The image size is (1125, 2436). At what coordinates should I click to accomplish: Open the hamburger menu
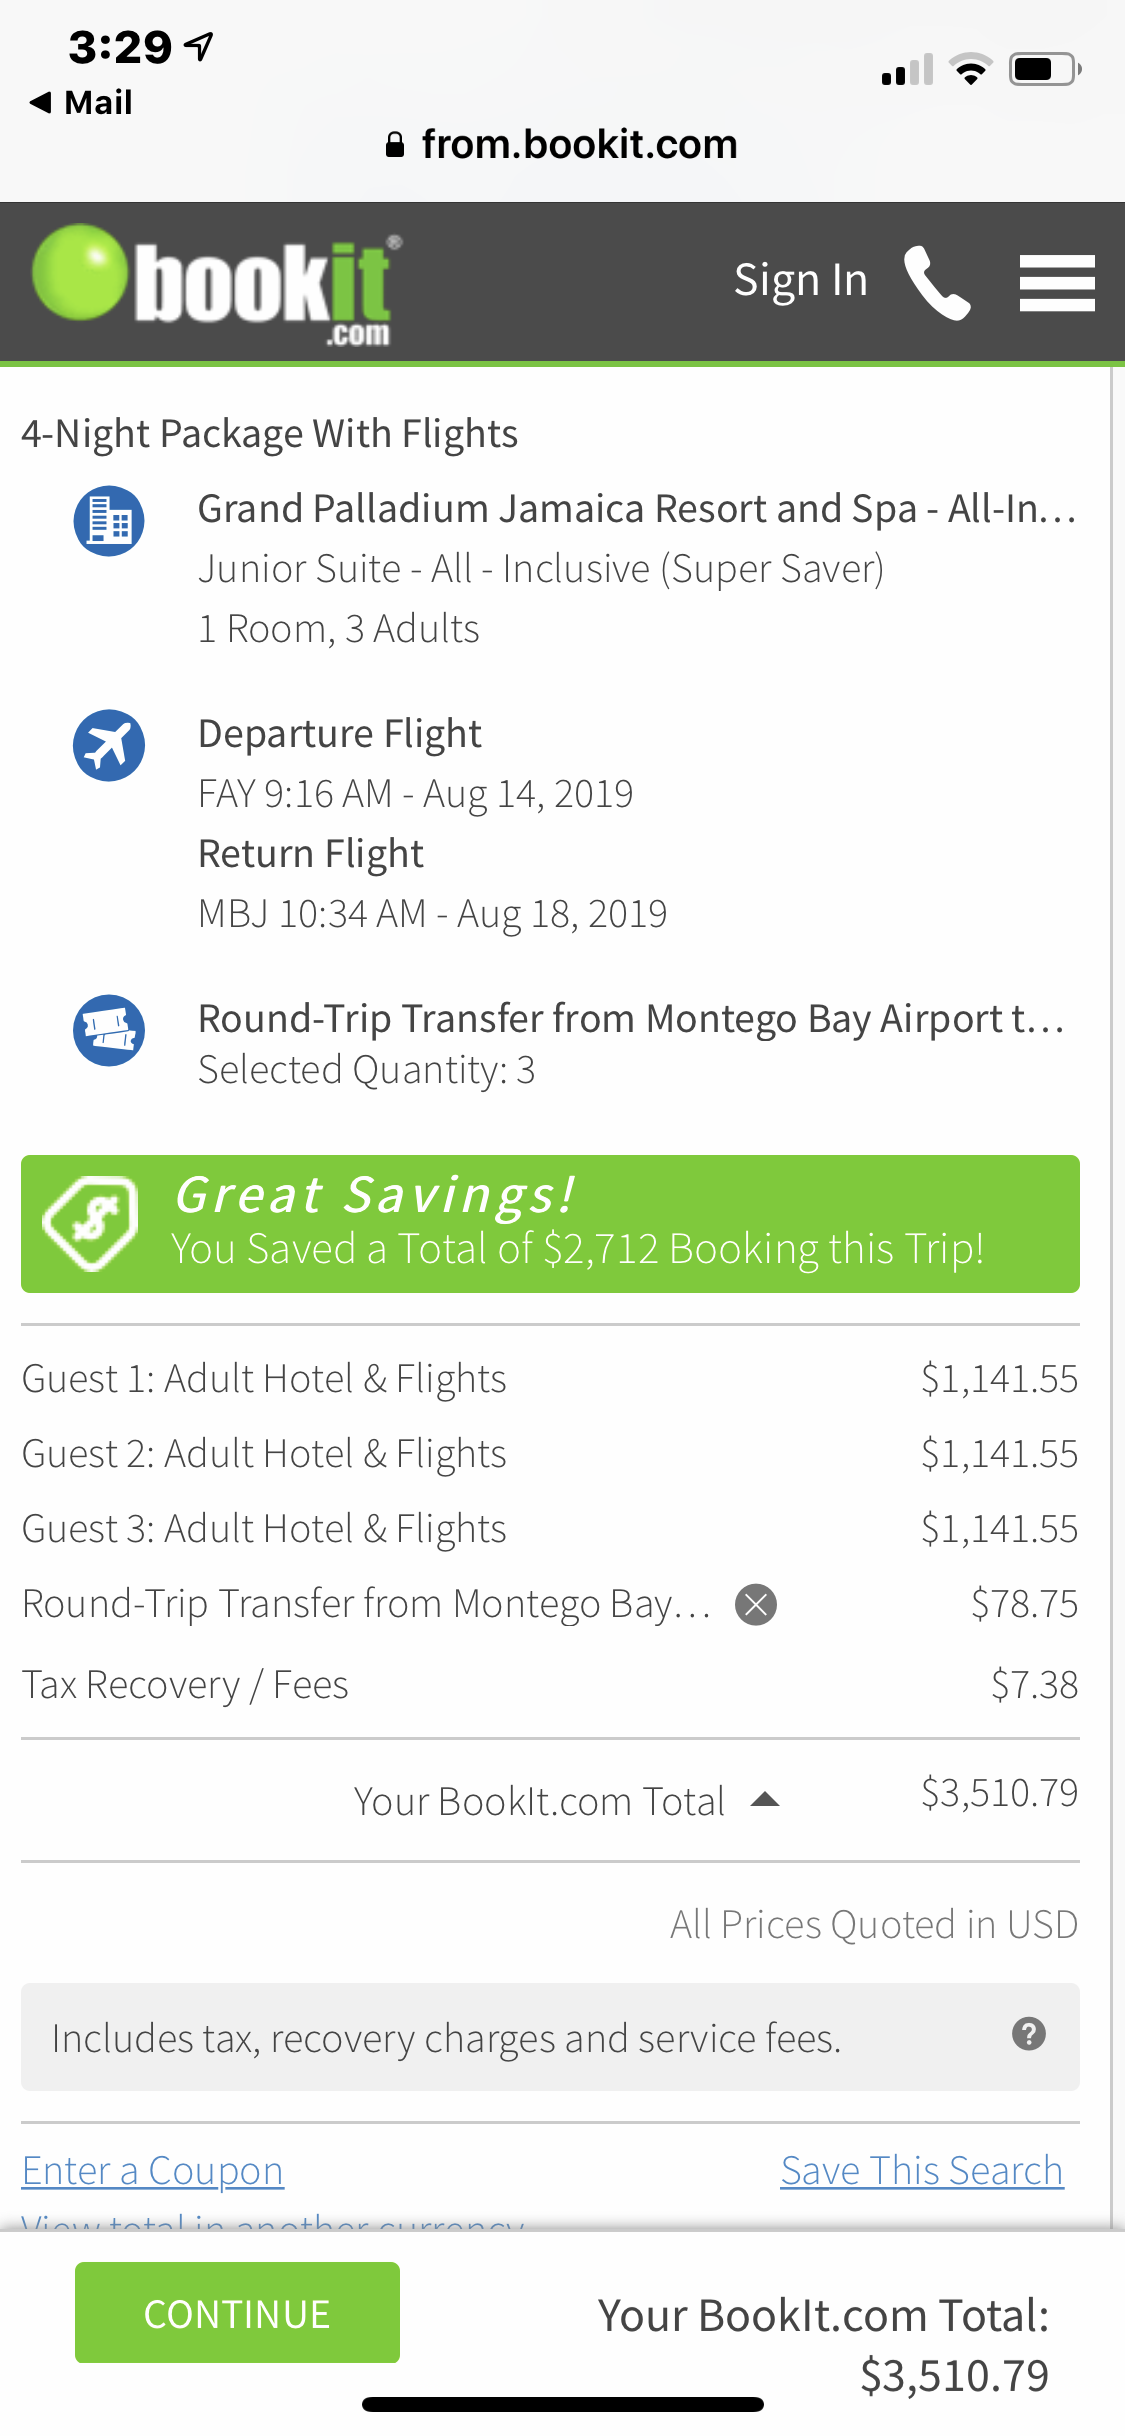pyautogui.click(x=1057, y=283)
